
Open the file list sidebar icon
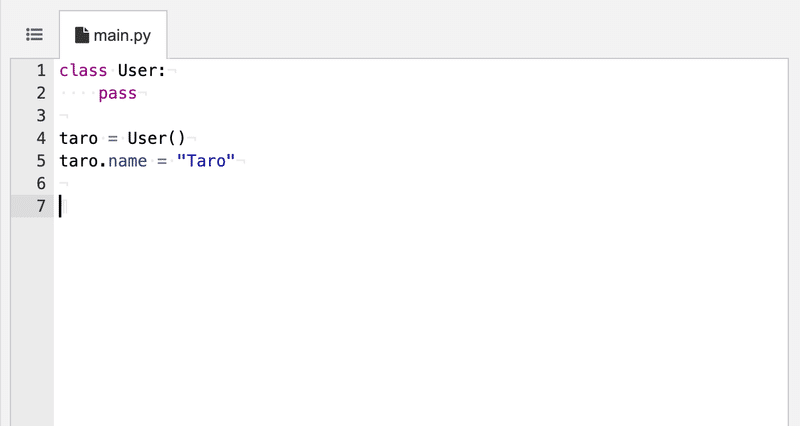34,34
